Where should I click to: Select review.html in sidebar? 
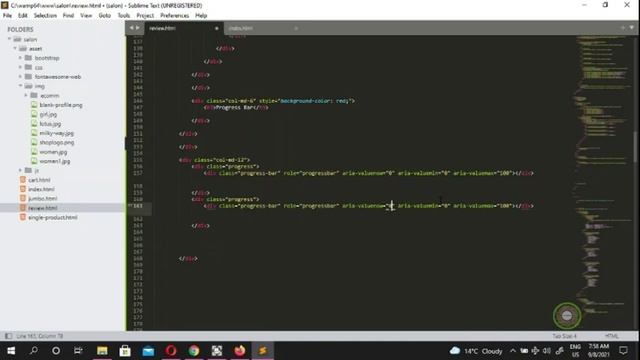point(42,208)
